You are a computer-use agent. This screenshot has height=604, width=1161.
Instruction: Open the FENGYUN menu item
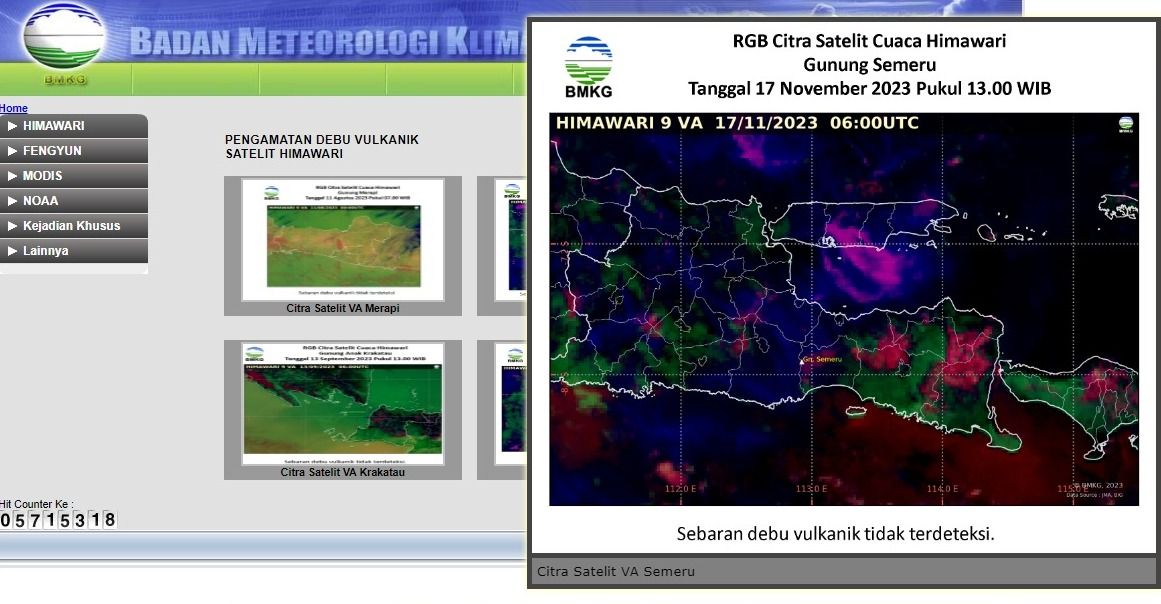(74, 151)
